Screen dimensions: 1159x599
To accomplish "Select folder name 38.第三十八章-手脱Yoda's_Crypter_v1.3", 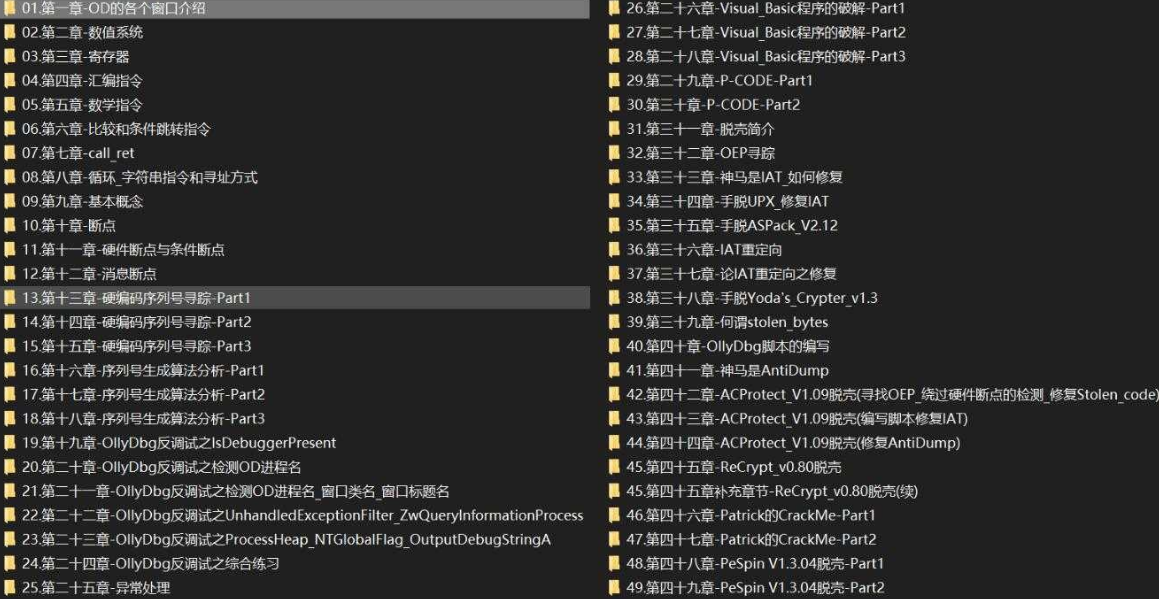I will coord(752,298).
